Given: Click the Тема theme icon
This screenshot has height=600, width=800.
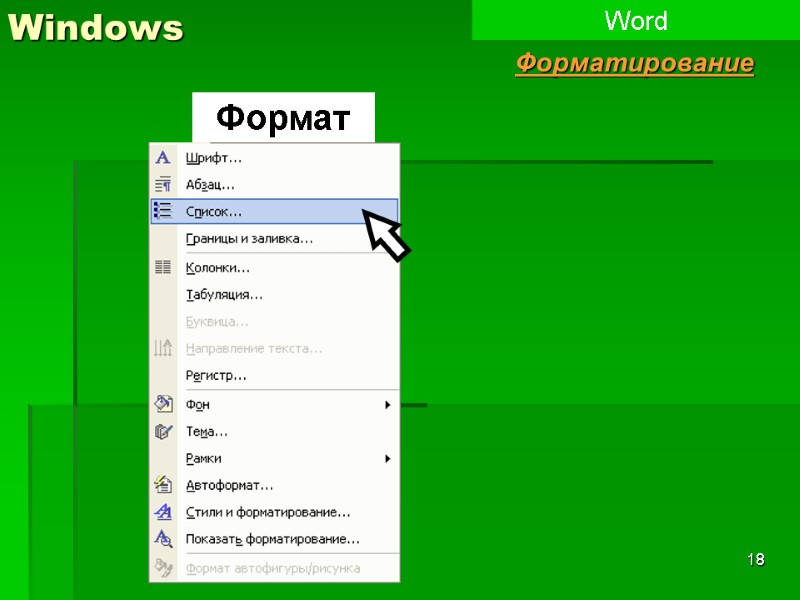Looking at the screenshot, I should point(163,431).
